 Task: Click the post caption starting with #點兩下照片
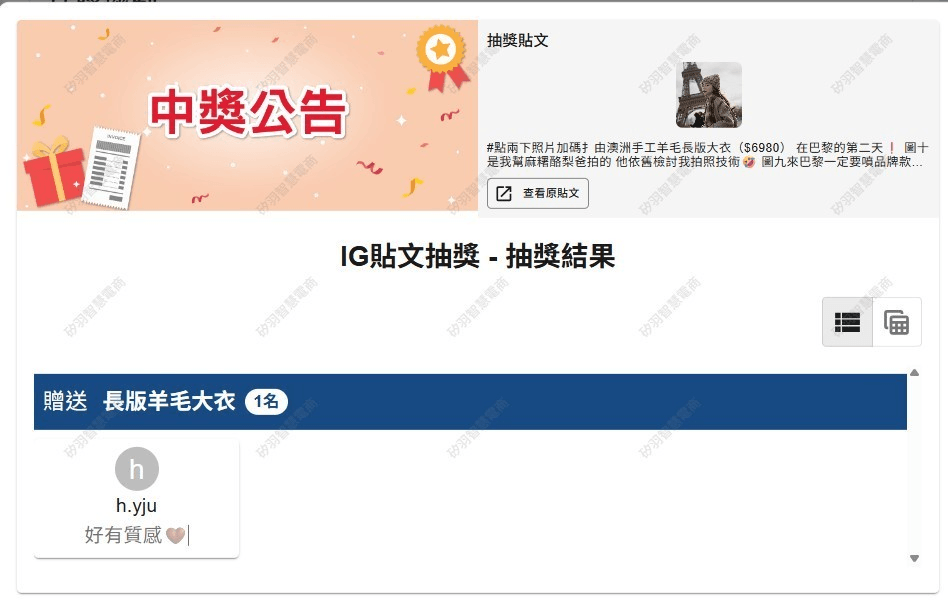[707, 155]
